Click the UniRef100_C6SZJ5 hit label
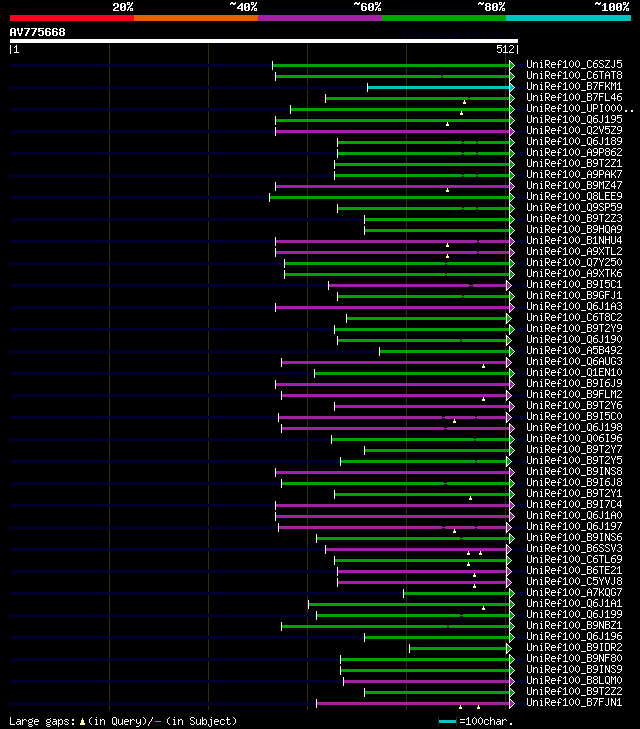Viewport: 640px width, 729px height. coord(574,64)
